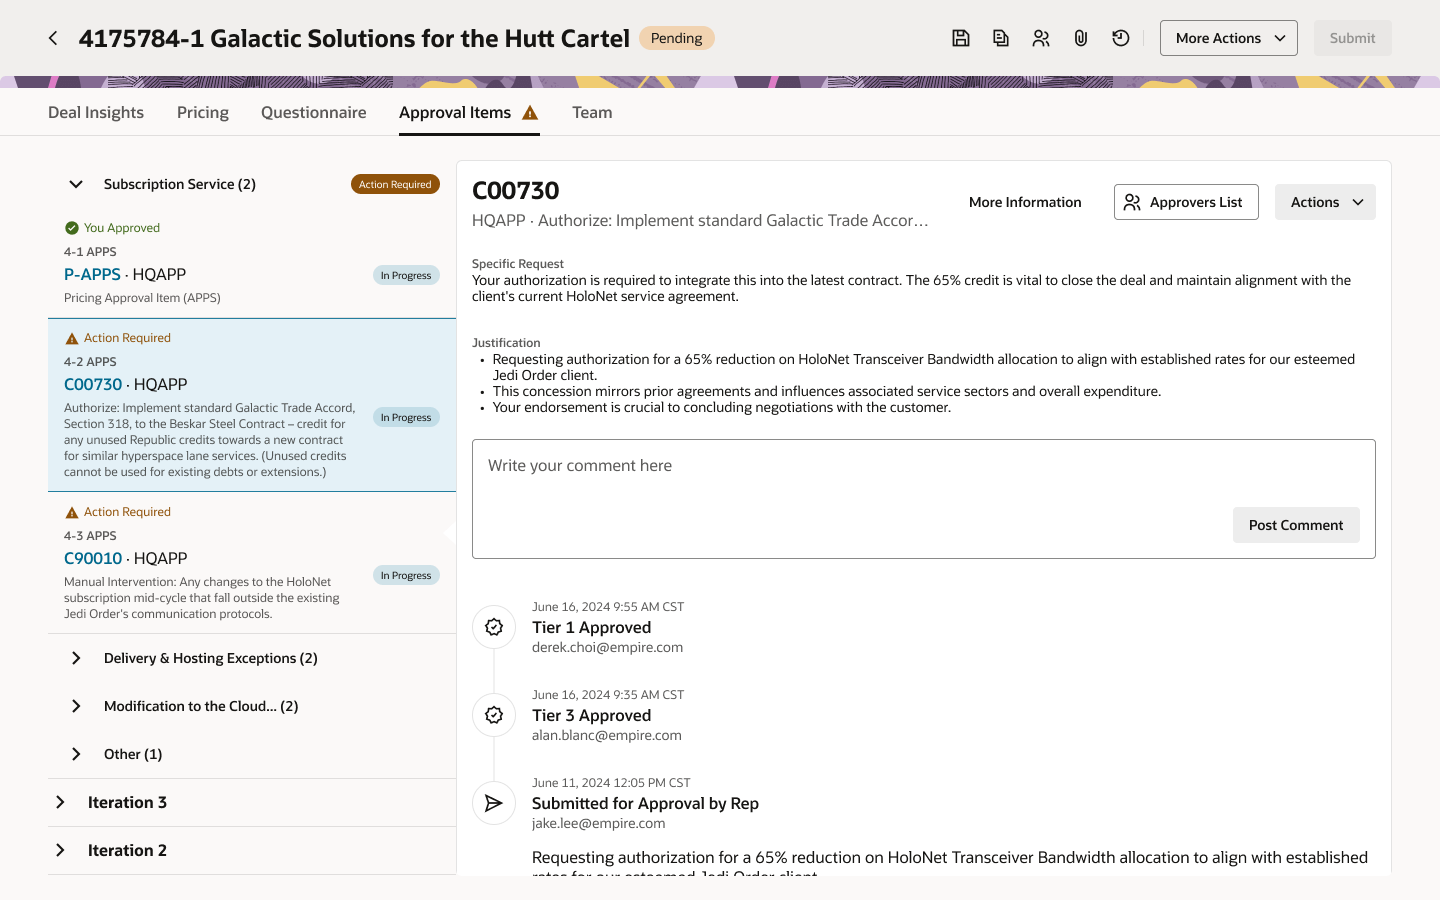Click the C00730 heading in detail panel
Image resolution: width=1440 pixels, height=900 pixels.
pos(515,190)
